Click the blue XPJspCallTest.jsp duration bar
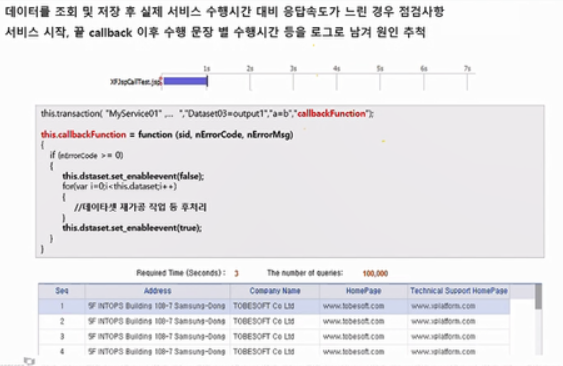 (x=185, y=81)
